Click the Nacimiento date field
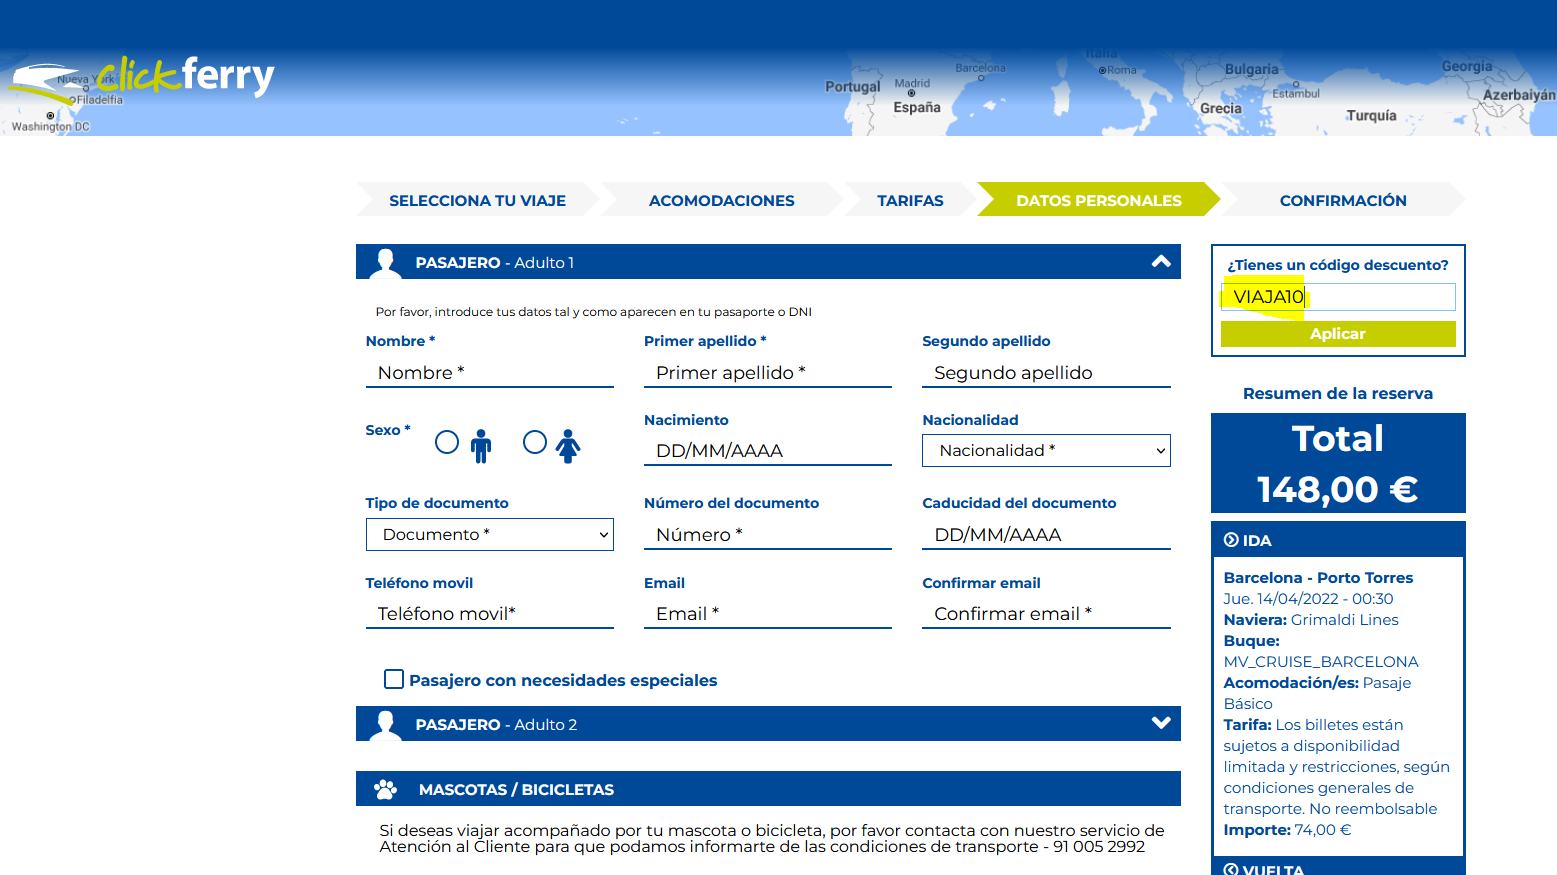The width and height of the screenshot is (1557, 875). 768,451
